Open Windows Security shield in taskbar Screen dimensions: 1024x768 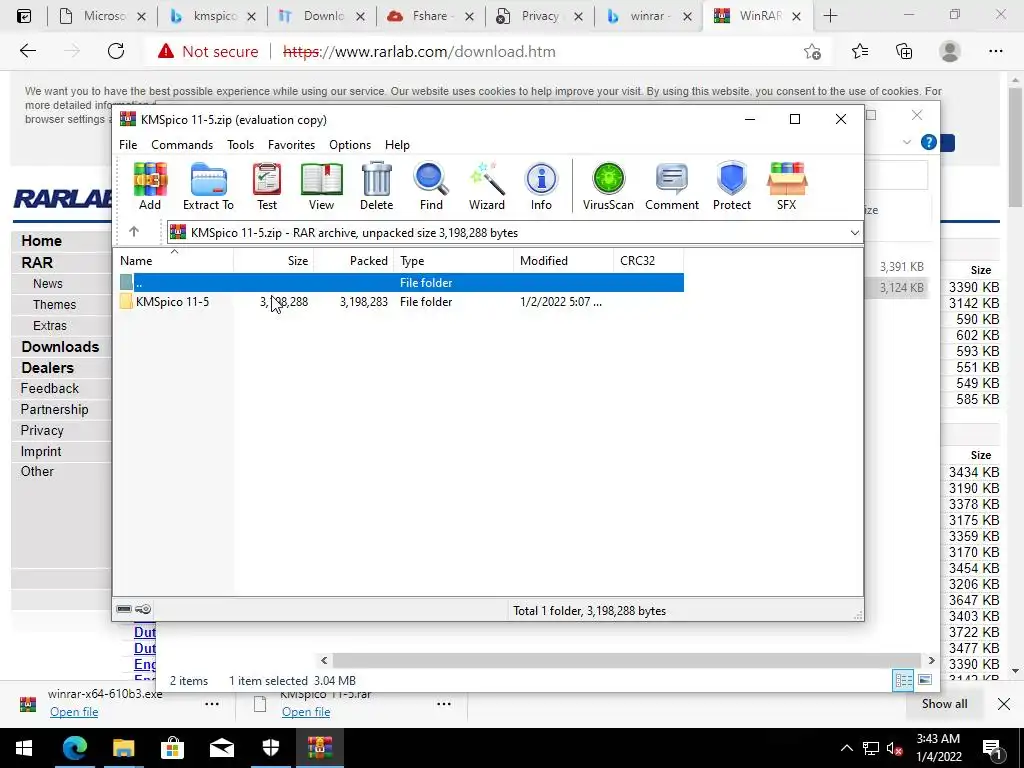[270, 748]
